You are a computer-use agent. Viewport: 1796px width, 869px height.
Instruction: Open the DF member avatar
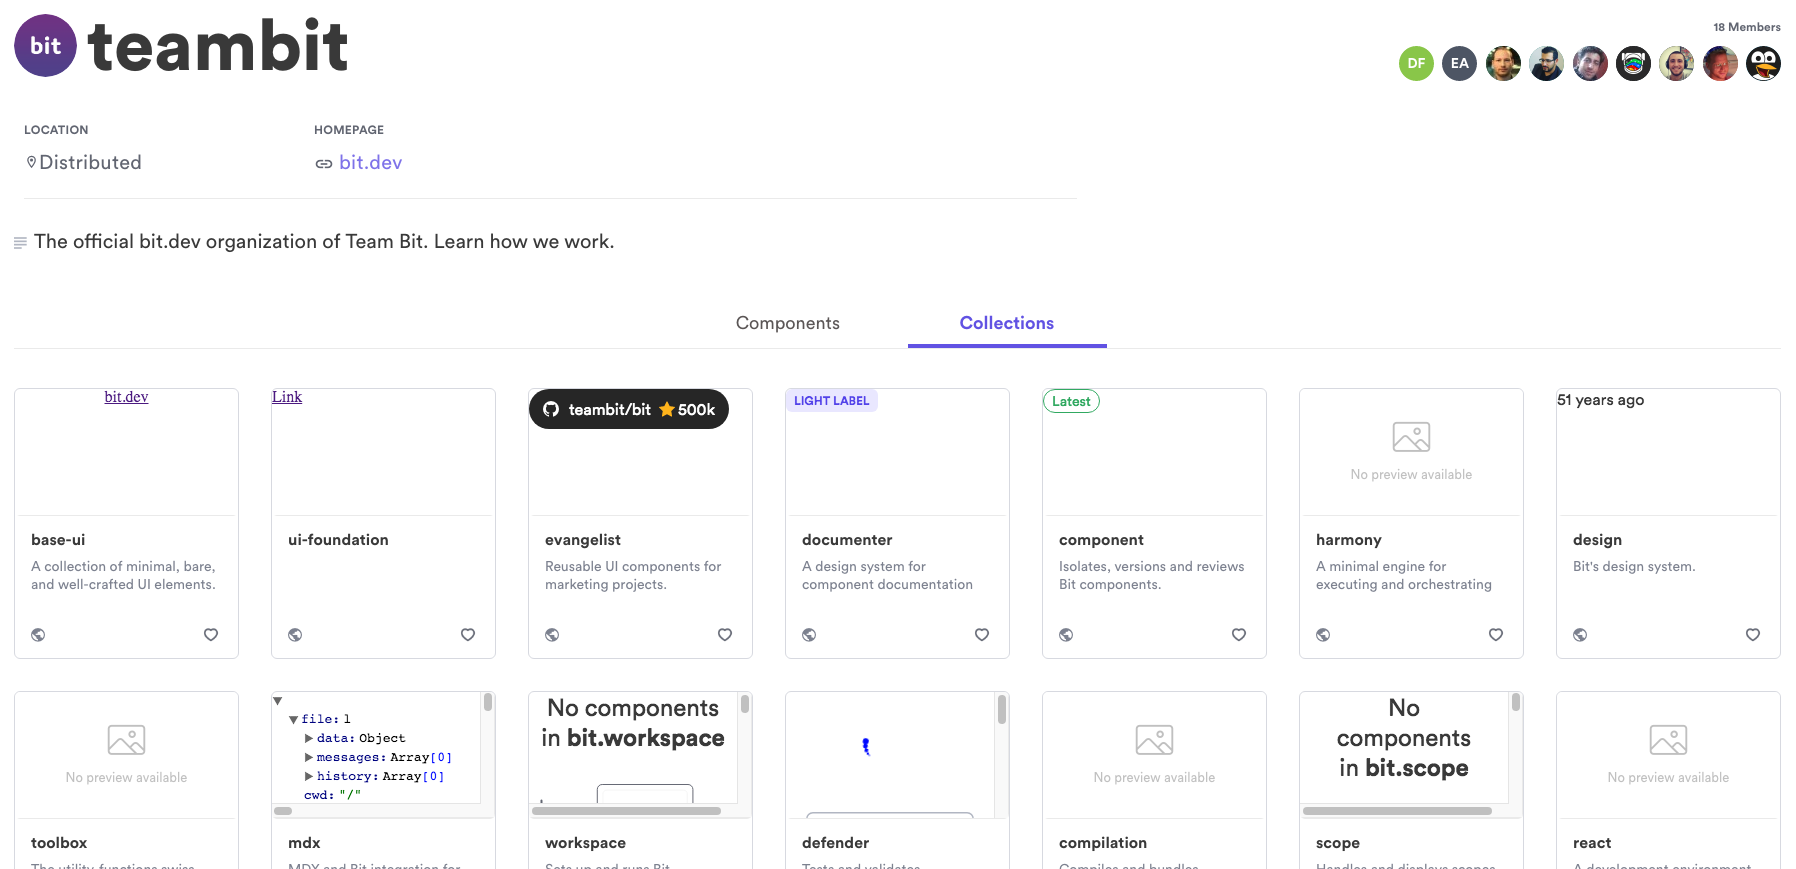click(x=1416, y=63)
